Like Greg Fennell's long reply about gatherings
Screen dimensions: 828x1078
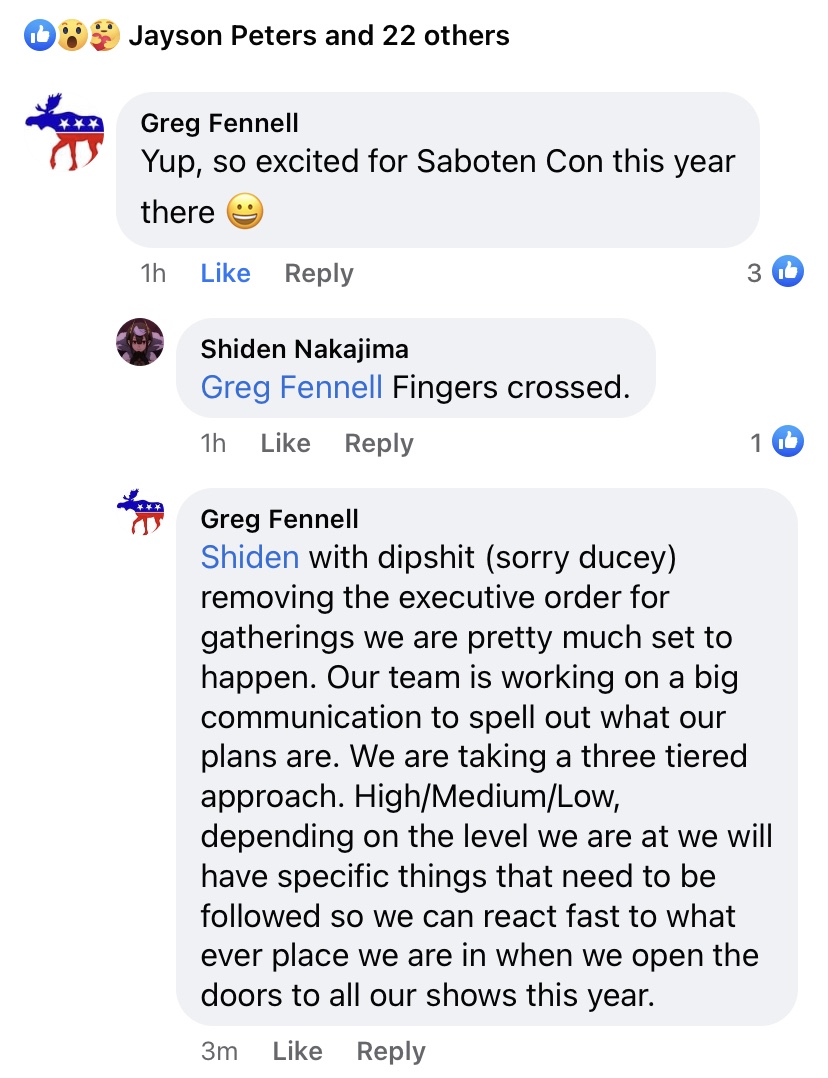click(297, 1051)
